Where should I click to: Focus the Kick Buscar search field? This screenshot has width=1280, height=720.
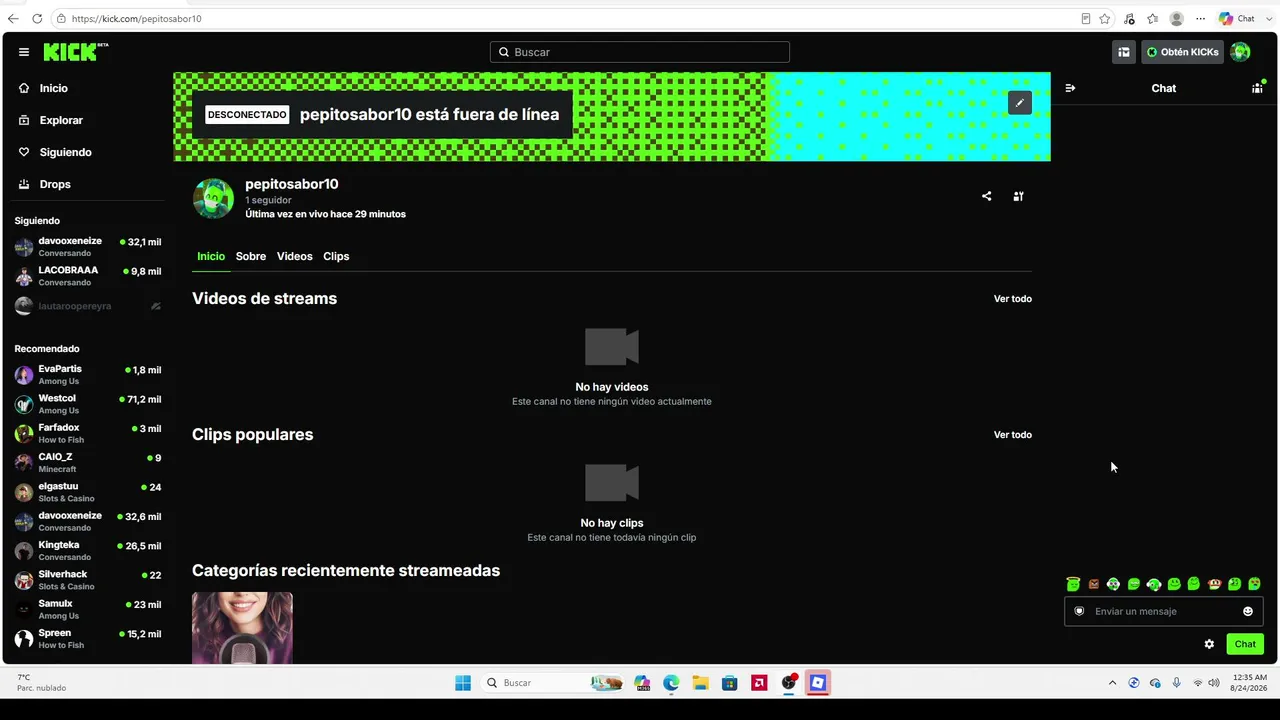(640, 52)
